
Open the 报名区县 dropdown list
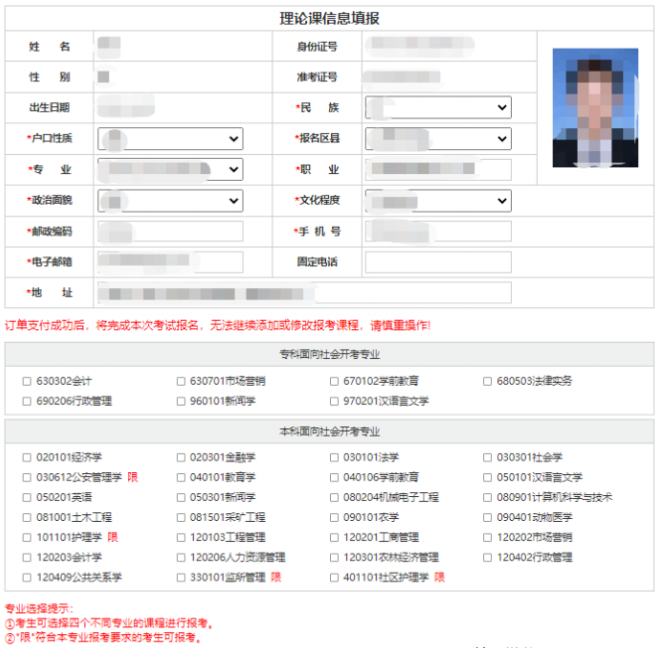[438, 139]
